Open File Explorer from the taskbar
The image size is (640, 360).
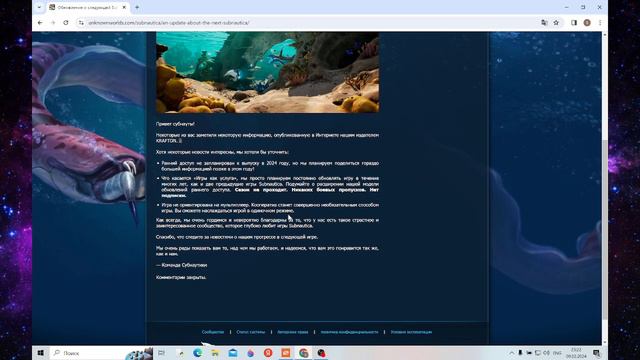click(215, 353)
